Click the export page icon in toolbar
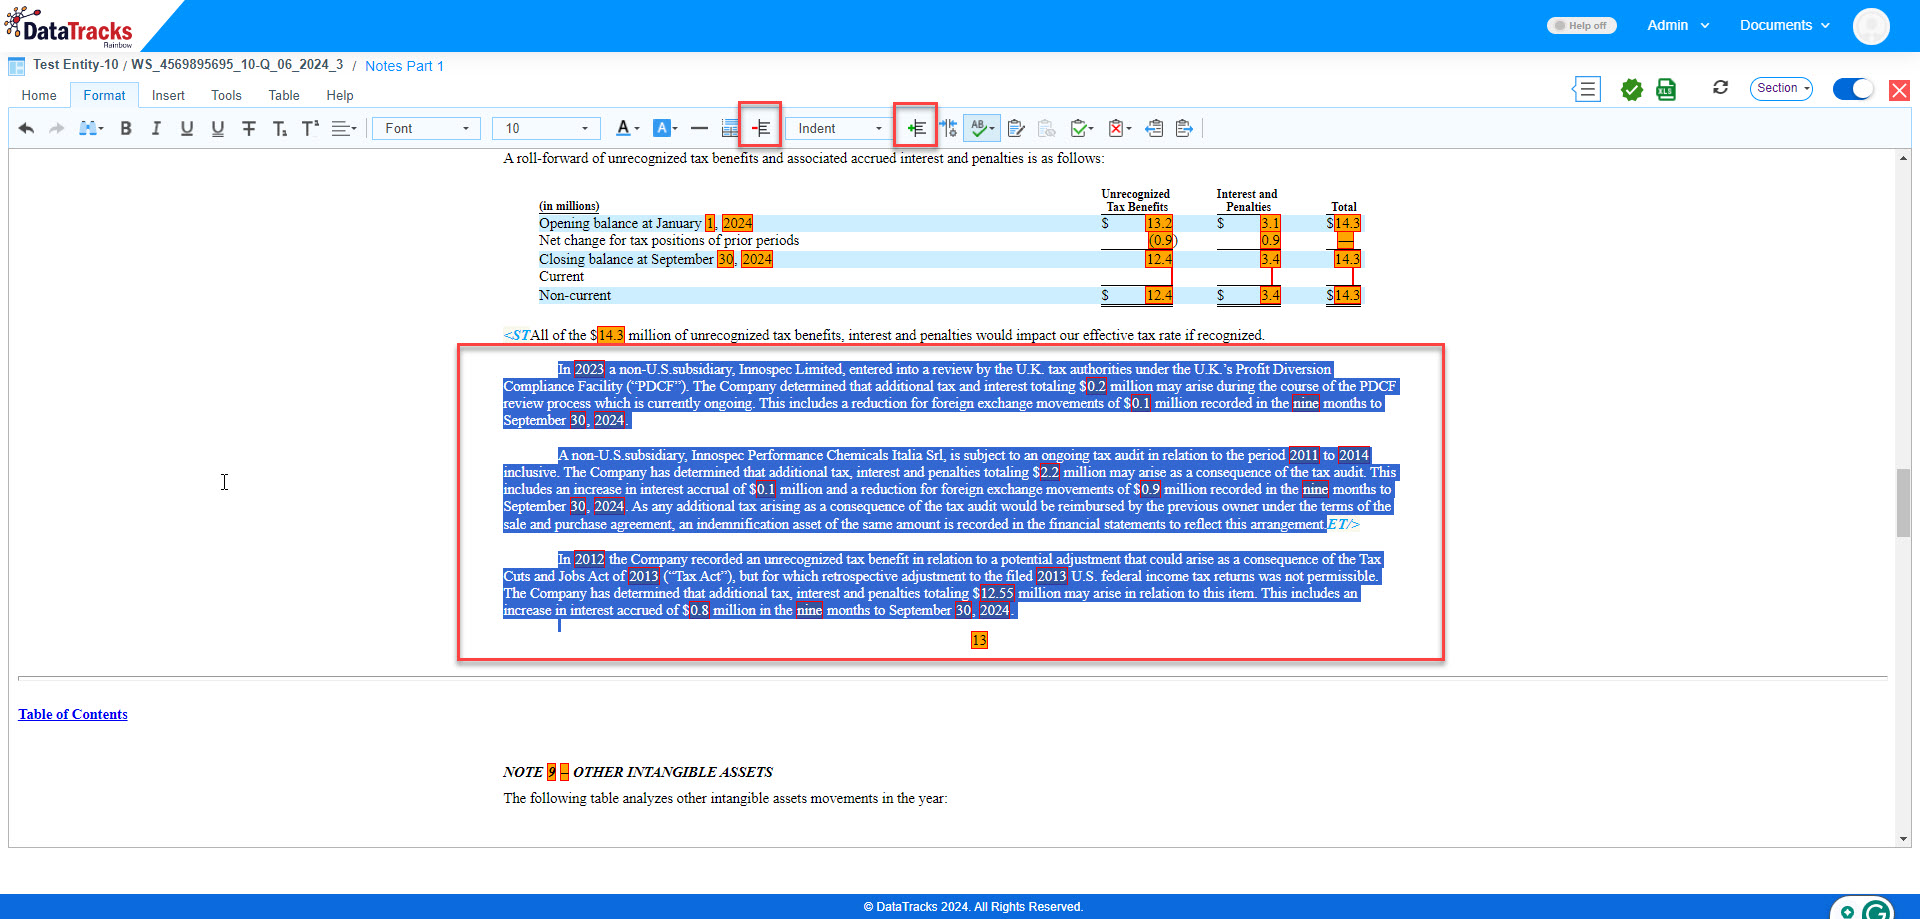Screen dimensions: 1920x919 (x=1184, y=128)
